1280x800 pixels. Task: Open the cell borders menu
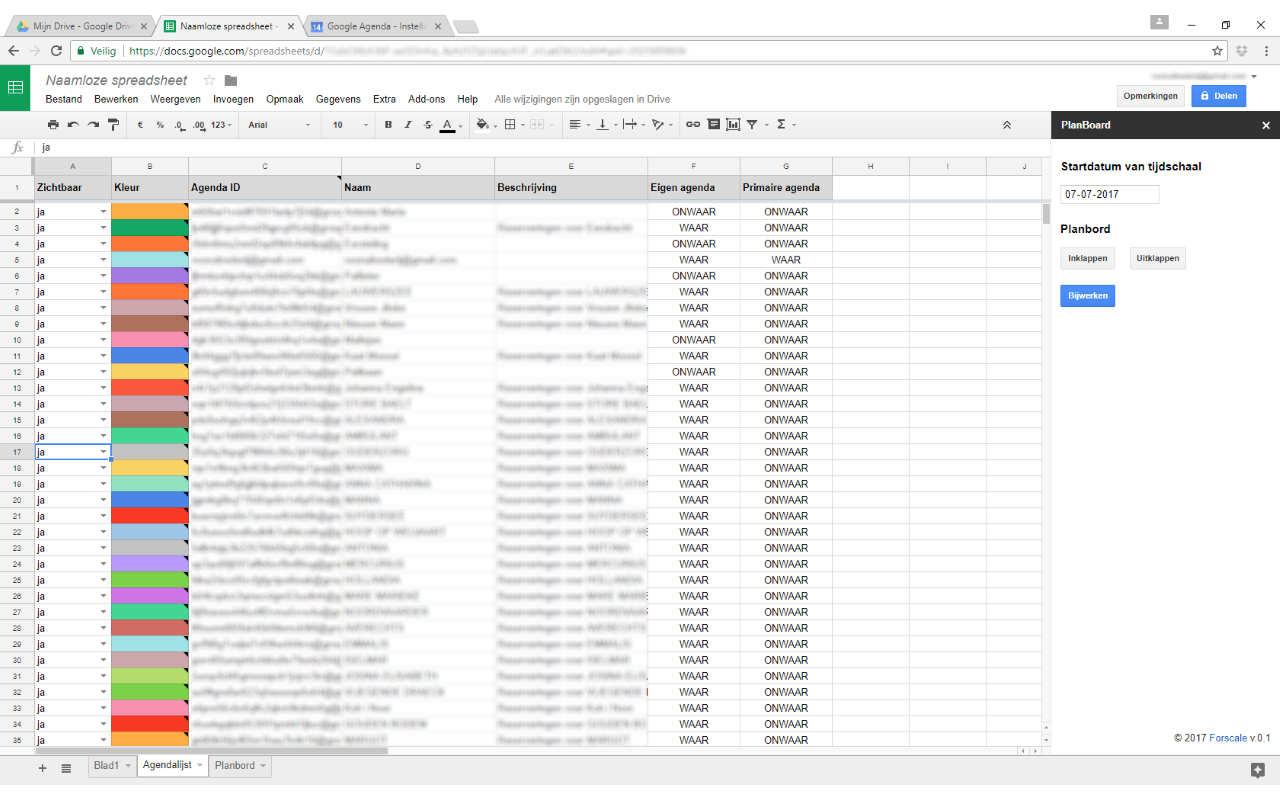click(x=513, y=125)
